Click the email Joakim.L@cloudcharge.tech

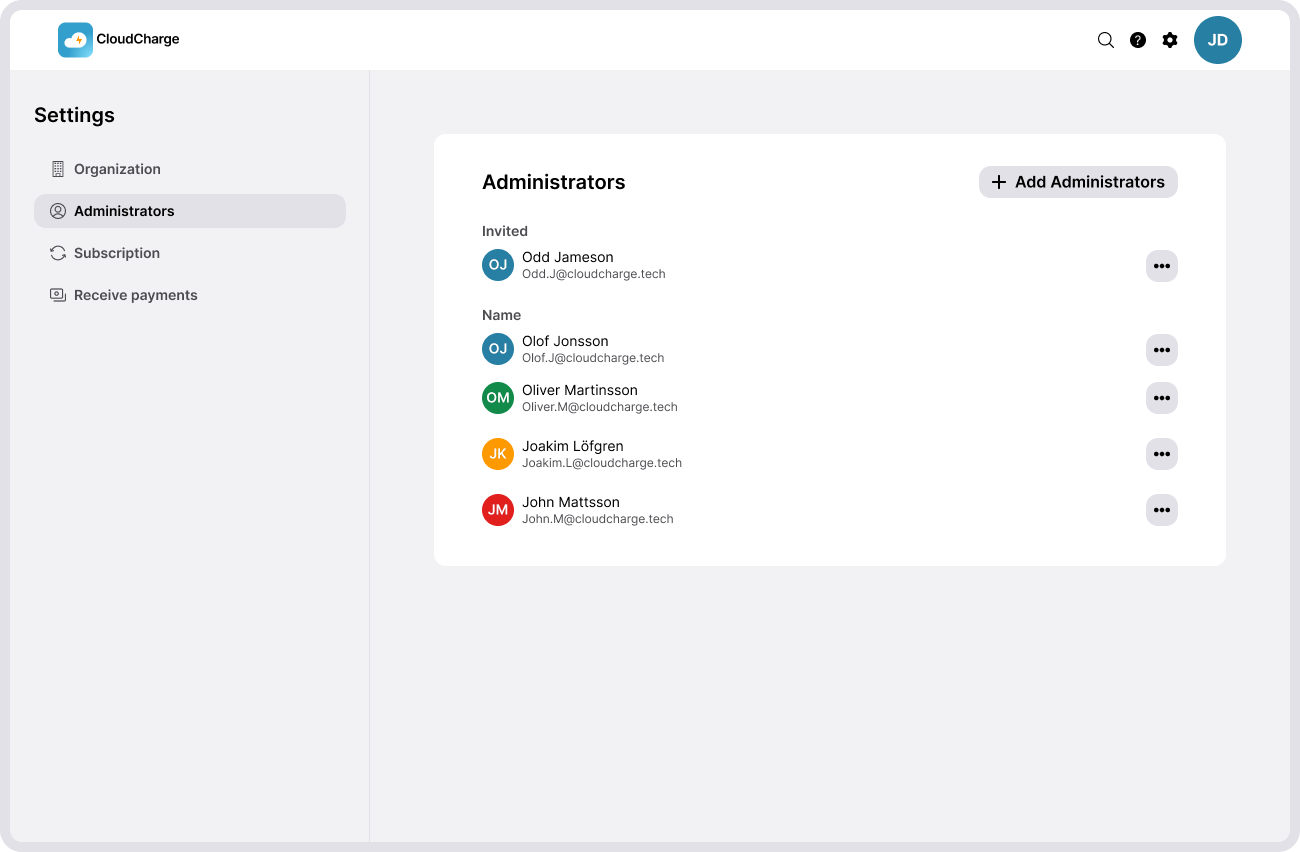tap(602, 463)
